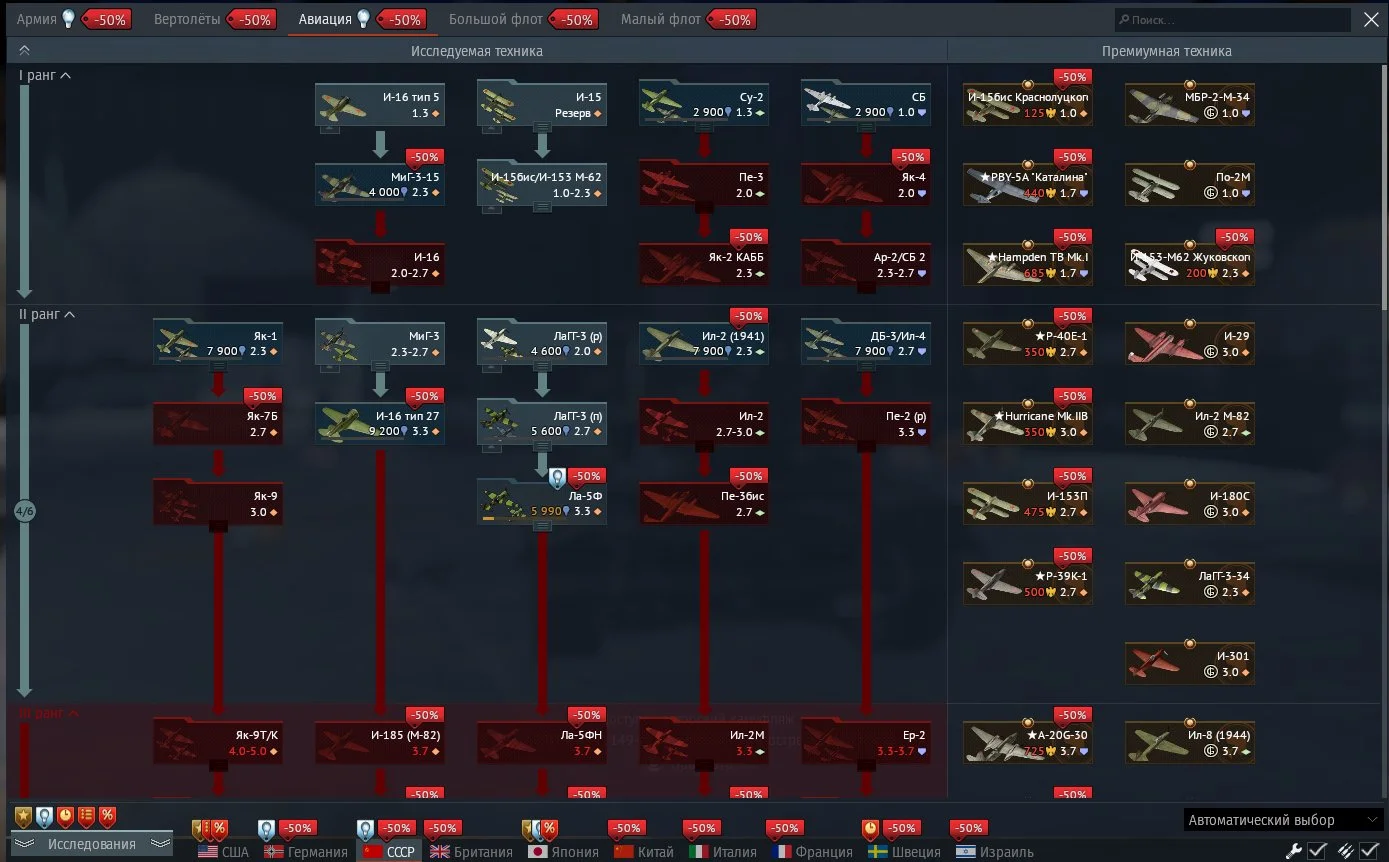Viewport: 1389px width, 862px height.
Task: Select the МиГ-3-15 aircraft card
Action: point(380,184)
